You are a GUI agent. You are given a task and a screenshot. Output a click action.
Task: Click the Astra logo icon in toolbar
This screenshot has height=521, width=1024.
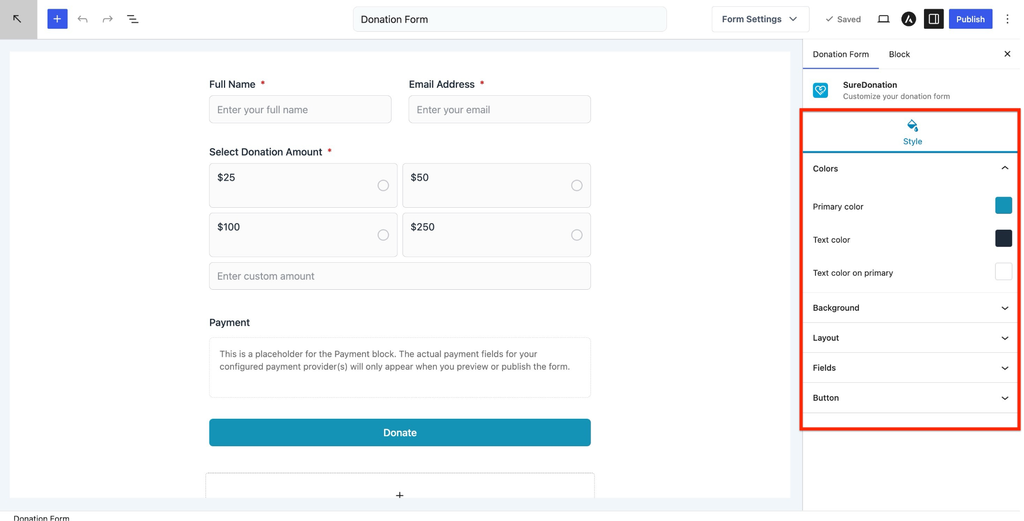tap(908, 19)
